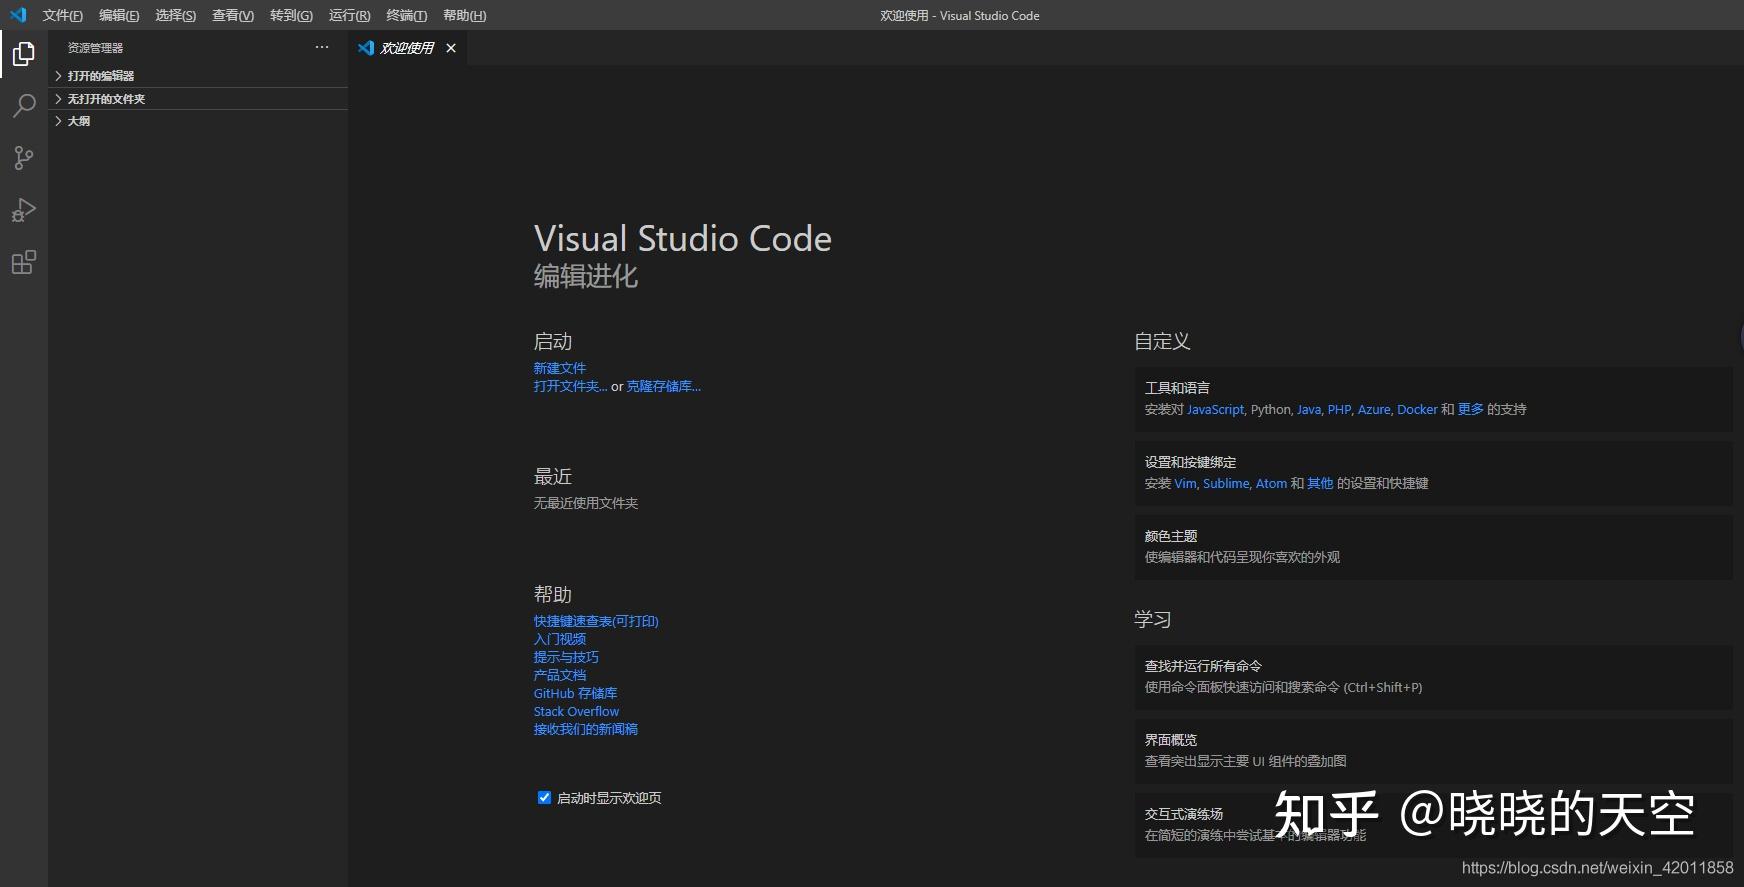Expand the 无打开的文件夹 section
Viewport: 1744px width, 887px height.
pyautogui.click(x=198, y=99)
